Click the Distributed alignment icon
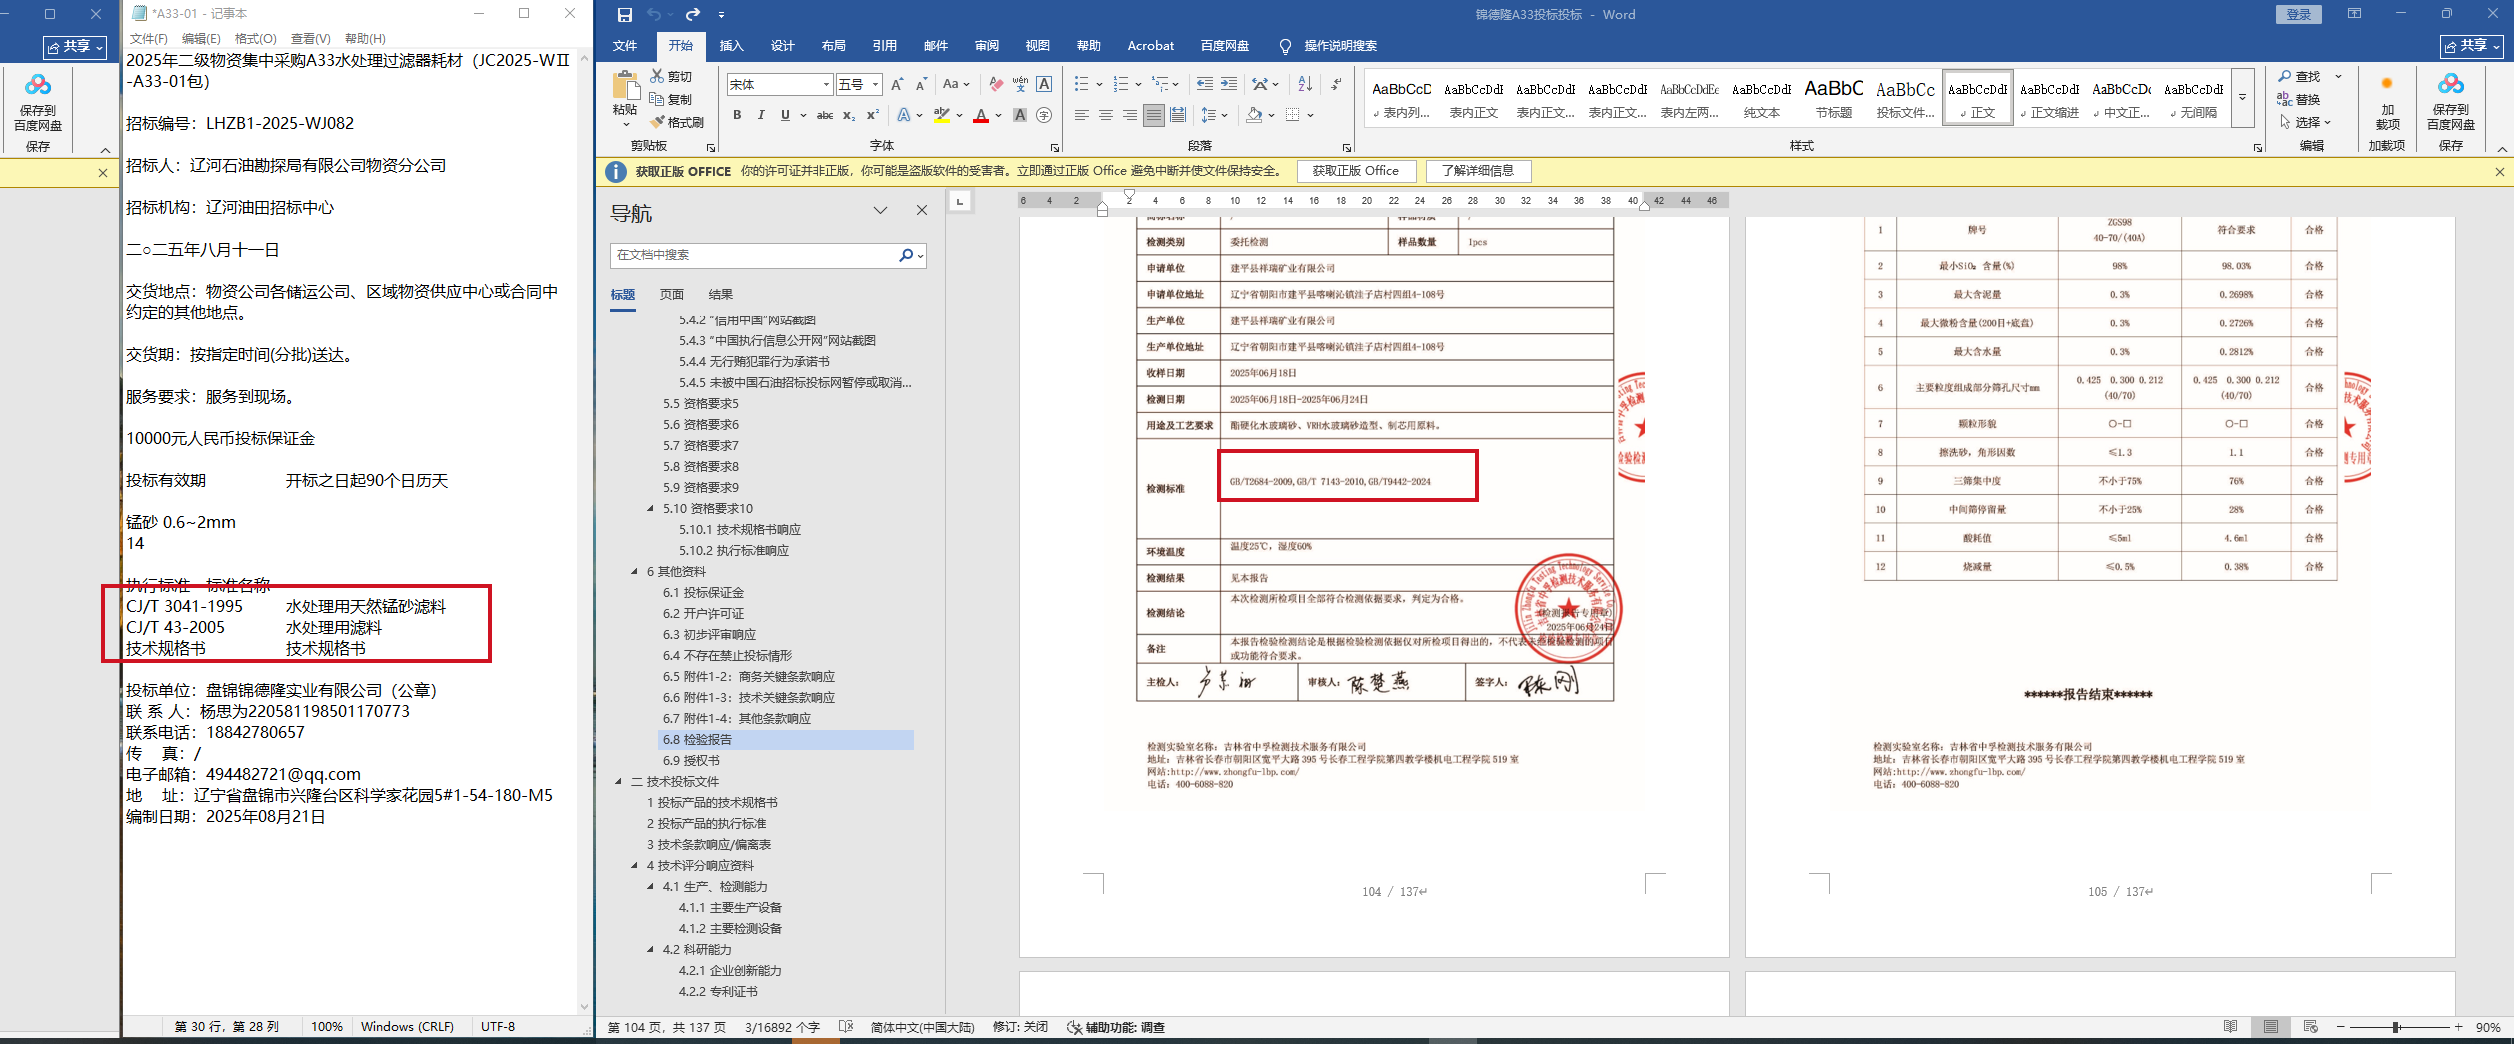Viewport: 2514px width, 1044px height. [x=1178, y=115]
